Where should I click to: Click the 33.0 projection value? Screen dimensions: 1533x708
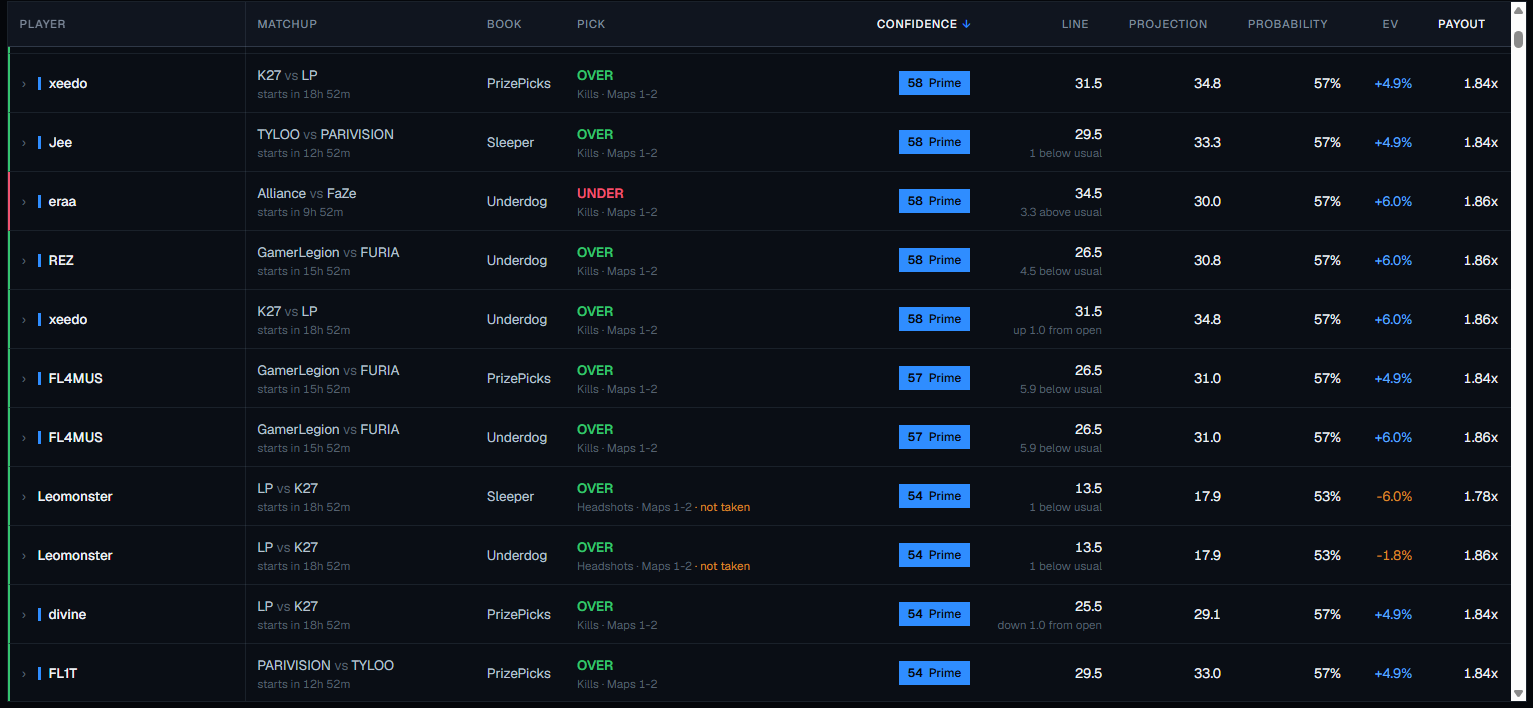click(1207, 673)
